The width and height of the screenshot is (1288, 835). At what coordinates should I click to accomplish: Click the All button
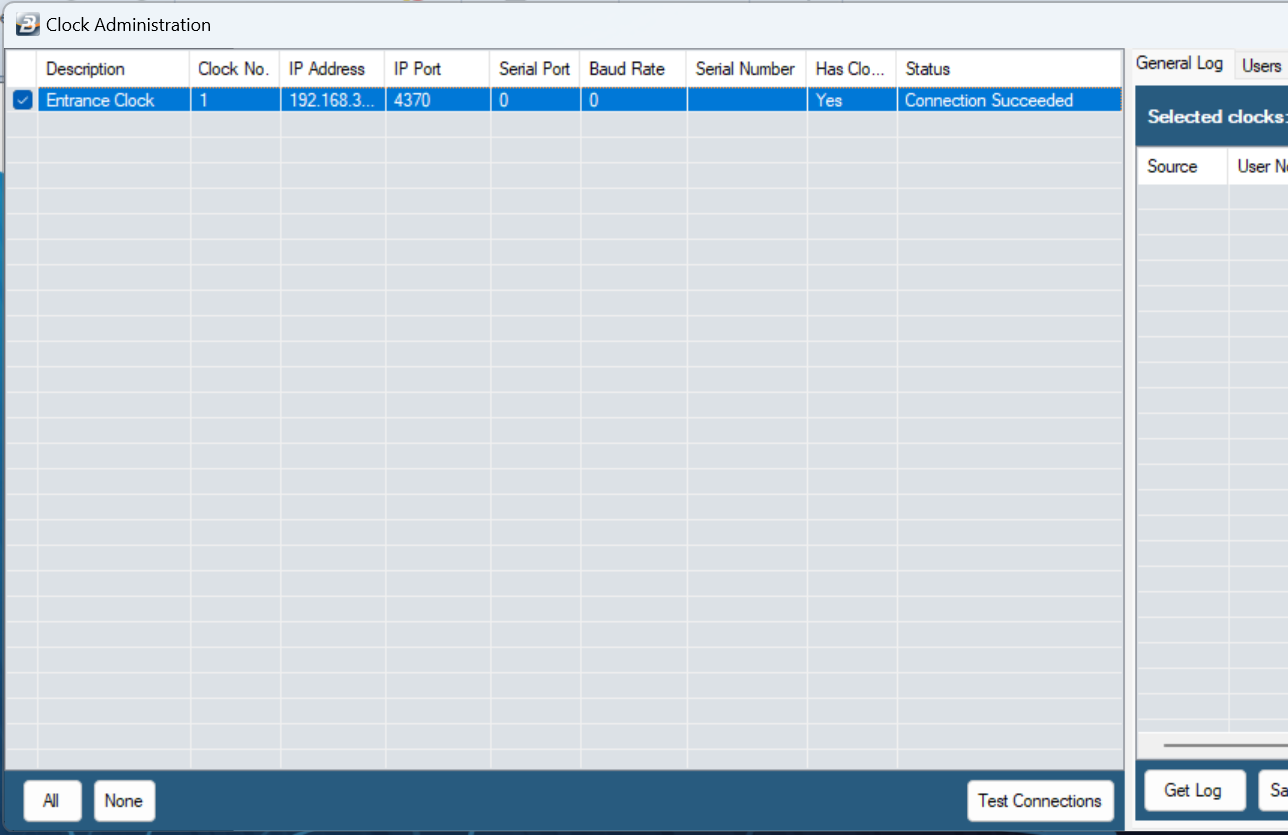coord(52,801)
